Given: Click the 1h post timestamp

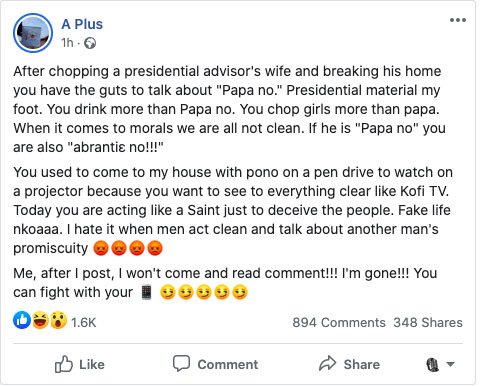Looking at the screenshot, I should (x=67, y=43).
